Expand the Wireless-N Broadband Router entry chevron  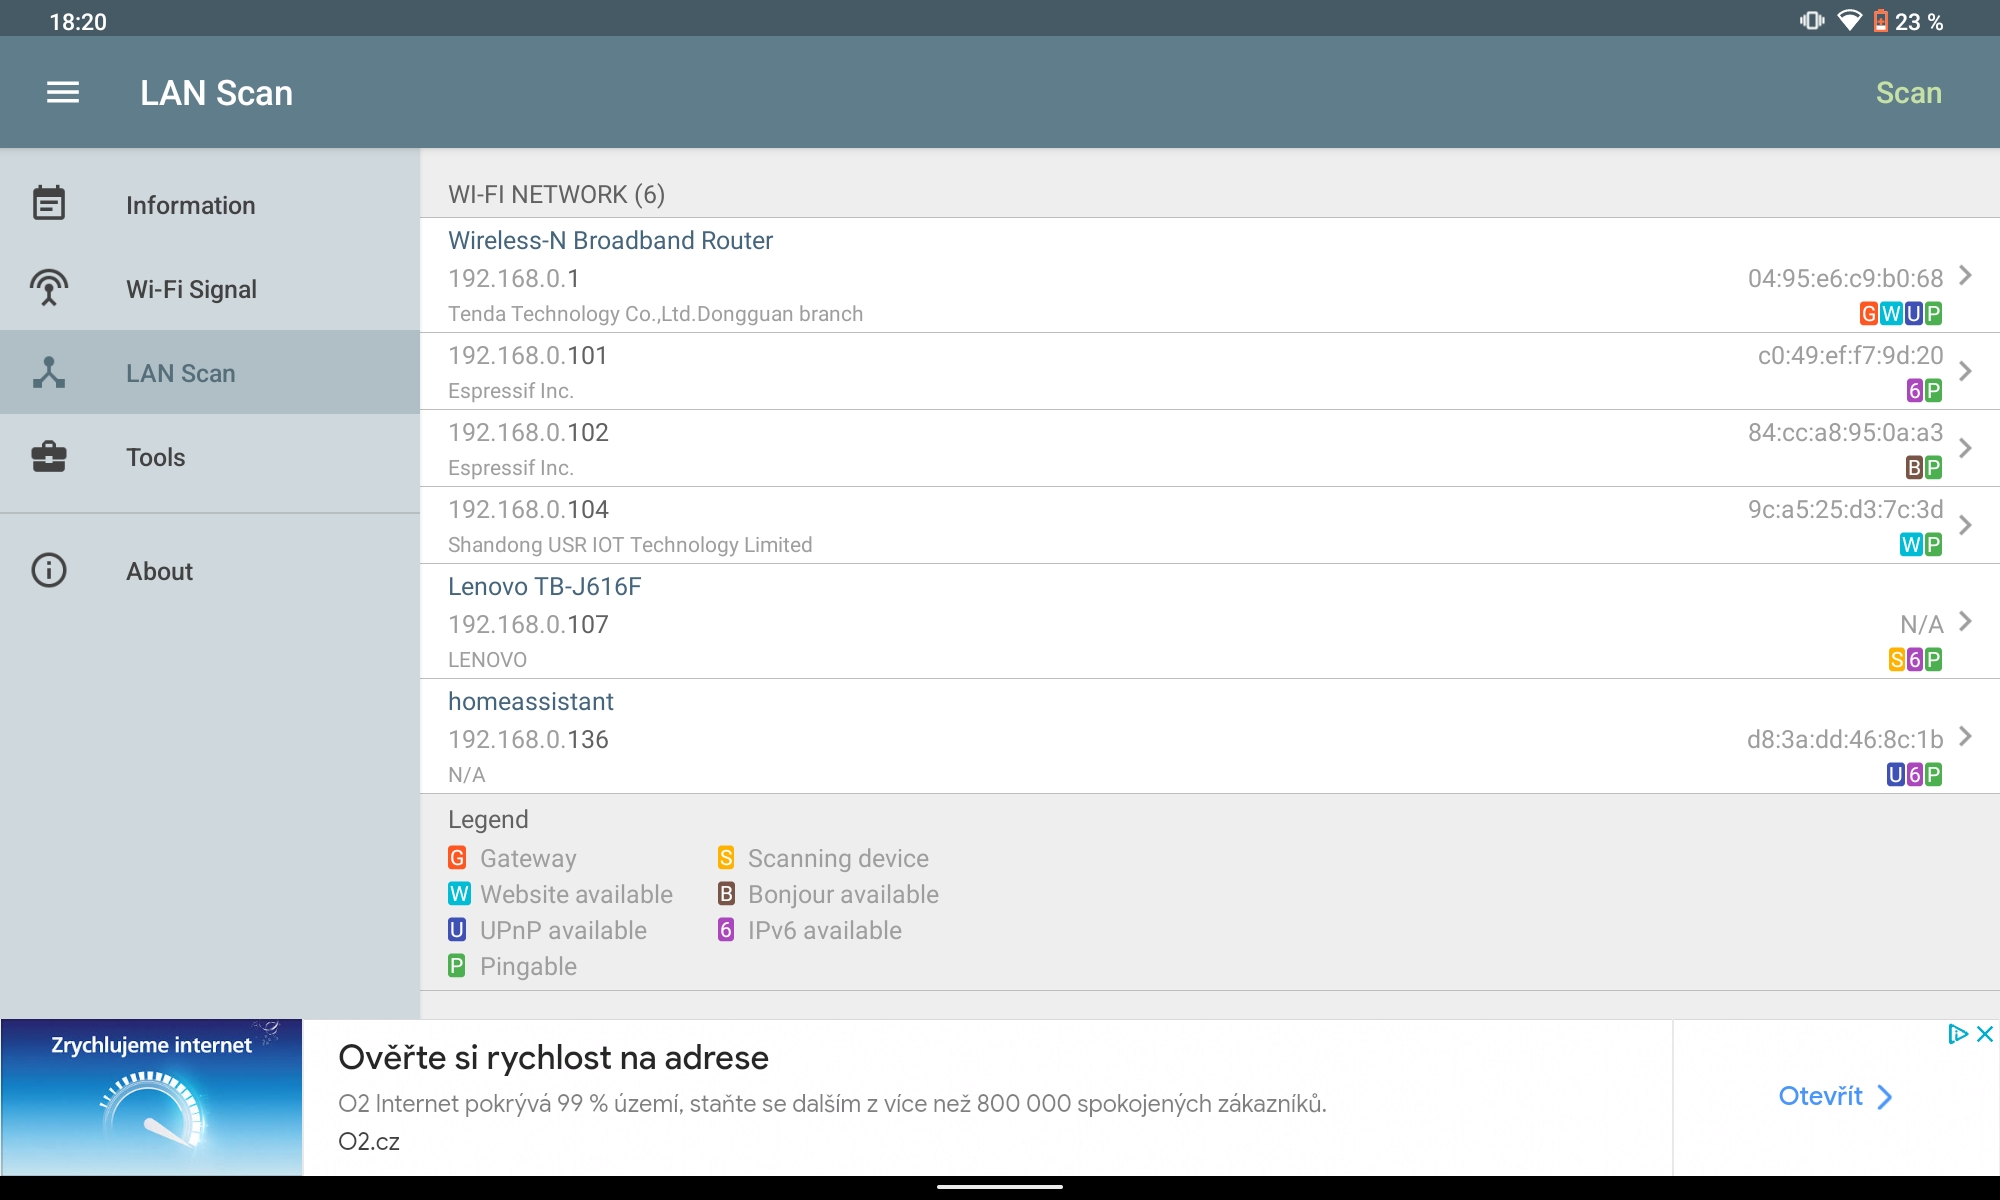coord(1965,275)
